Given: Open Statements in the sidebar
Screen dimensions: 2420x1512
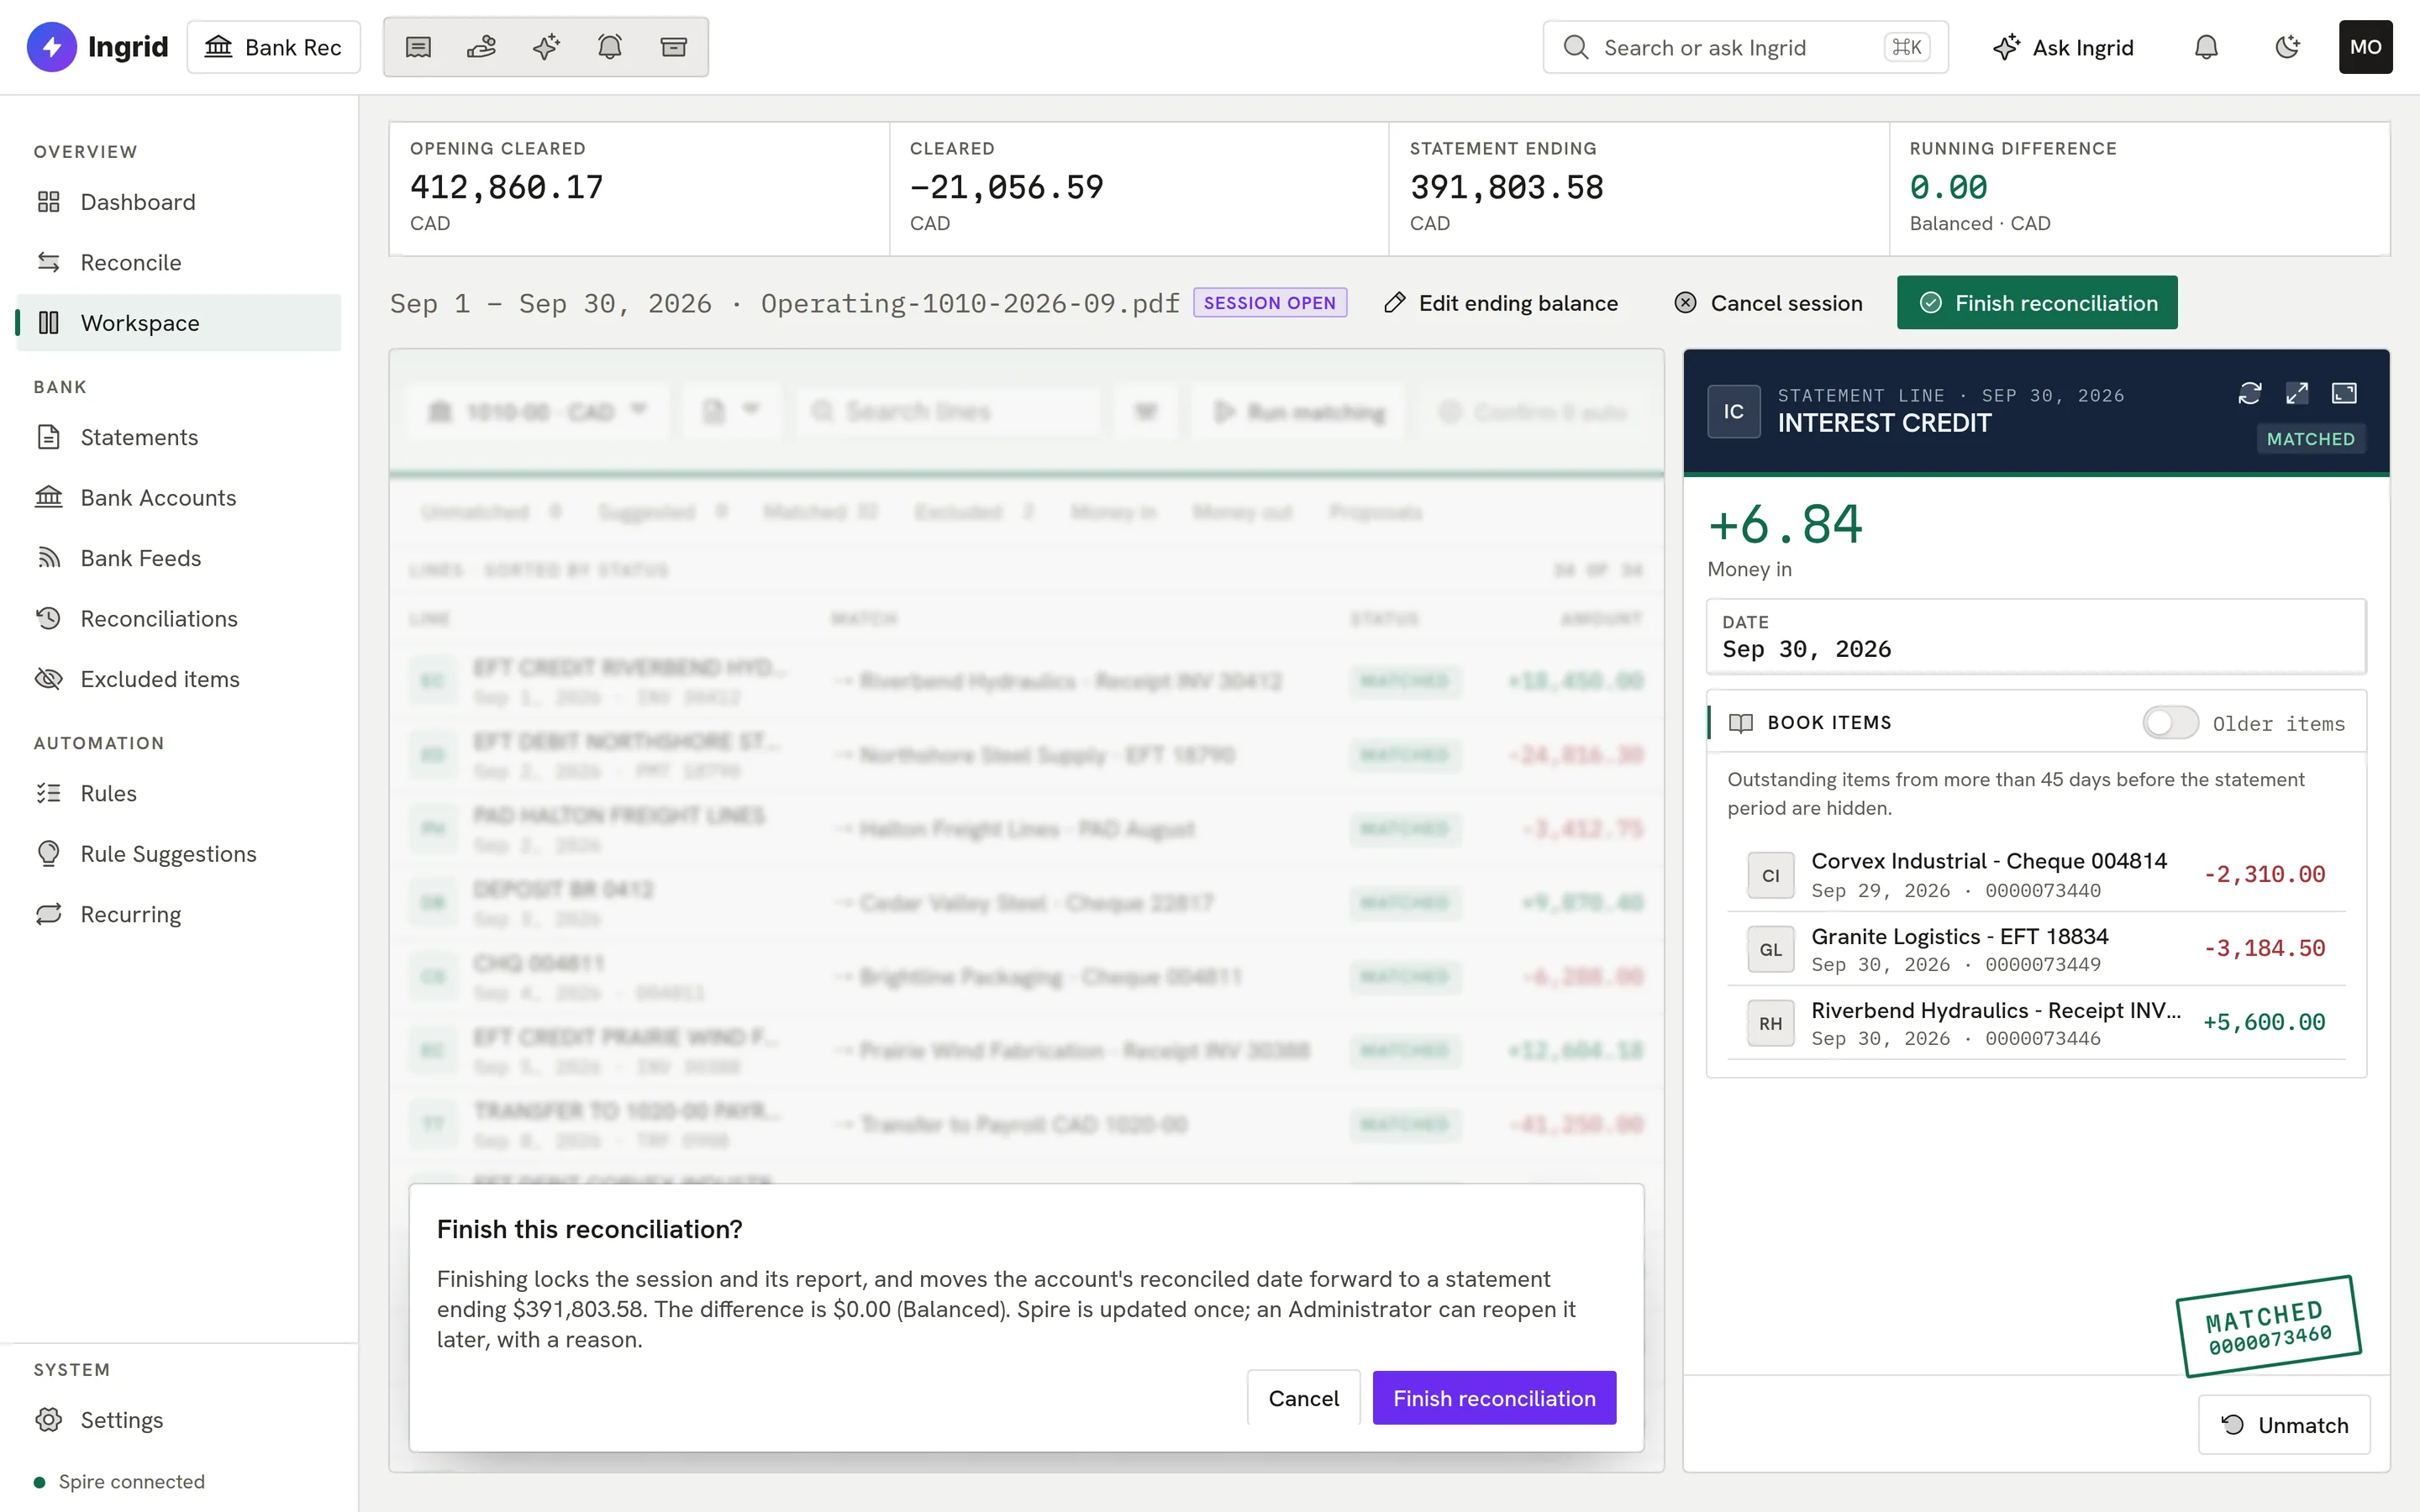Looking at the screenshot, I should [178, 437].
